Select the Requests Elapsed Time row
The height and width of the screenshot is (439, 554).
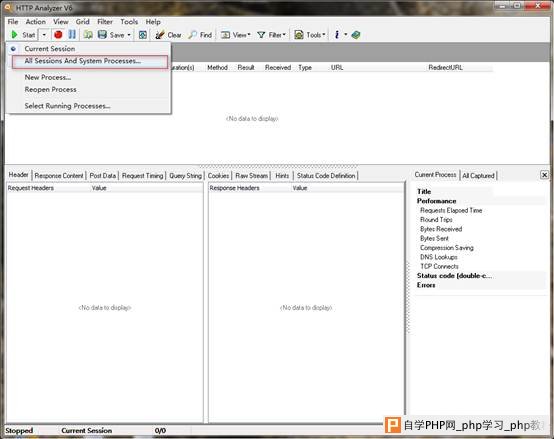coord(451,210)
